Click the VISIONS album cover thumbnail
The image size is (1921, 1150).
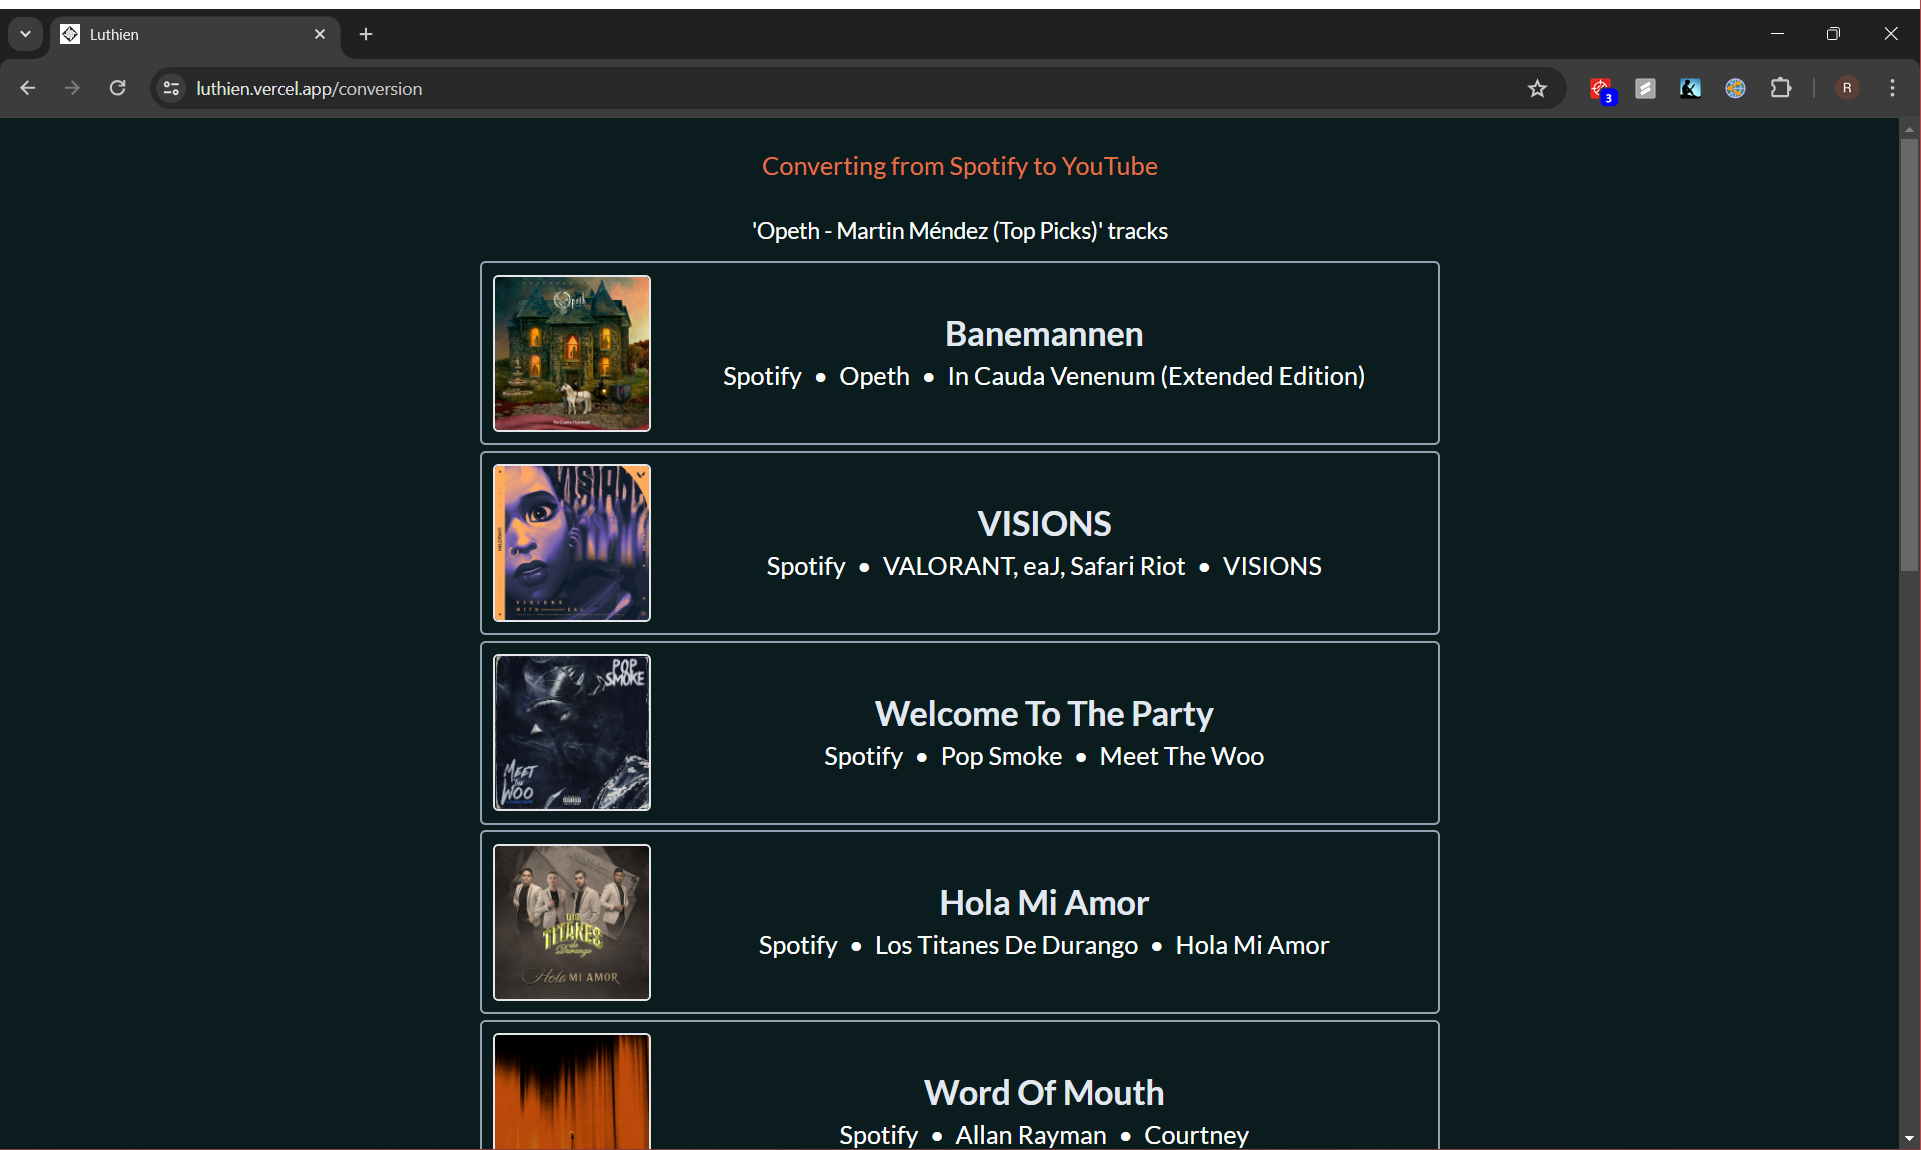(572, 543)
